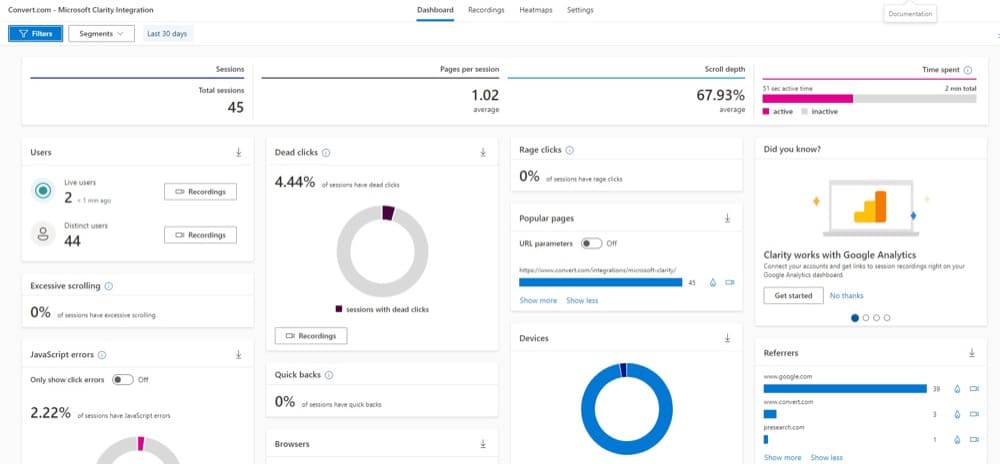
Task: Open heatmap icon for www.google.com referrer
Action: (957, 389)
